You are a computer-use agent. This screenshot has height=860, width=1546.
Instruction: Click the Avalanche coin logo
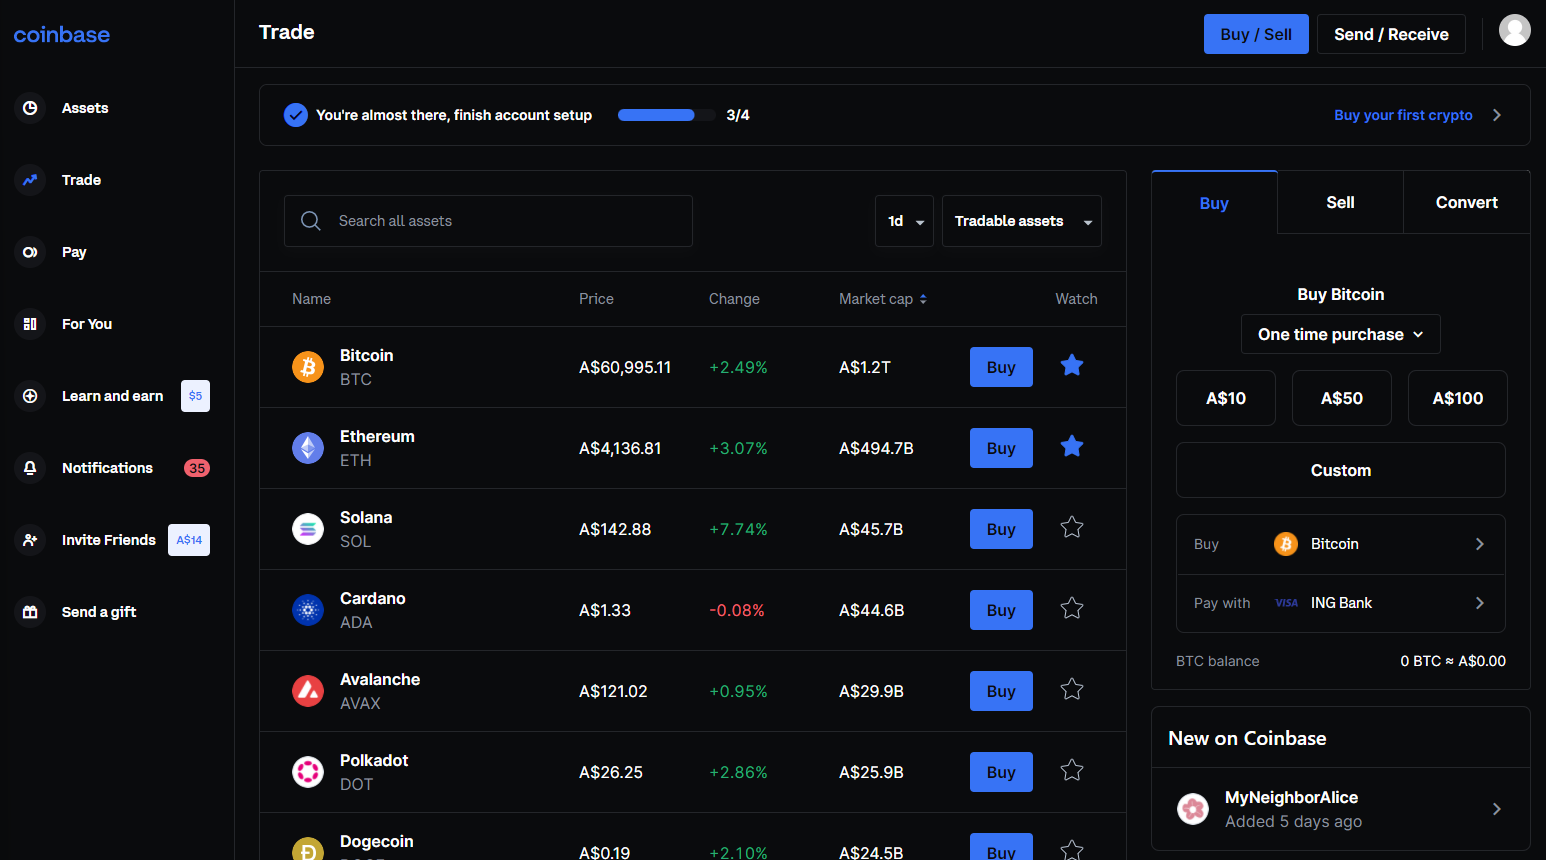(x=308, y=691)
